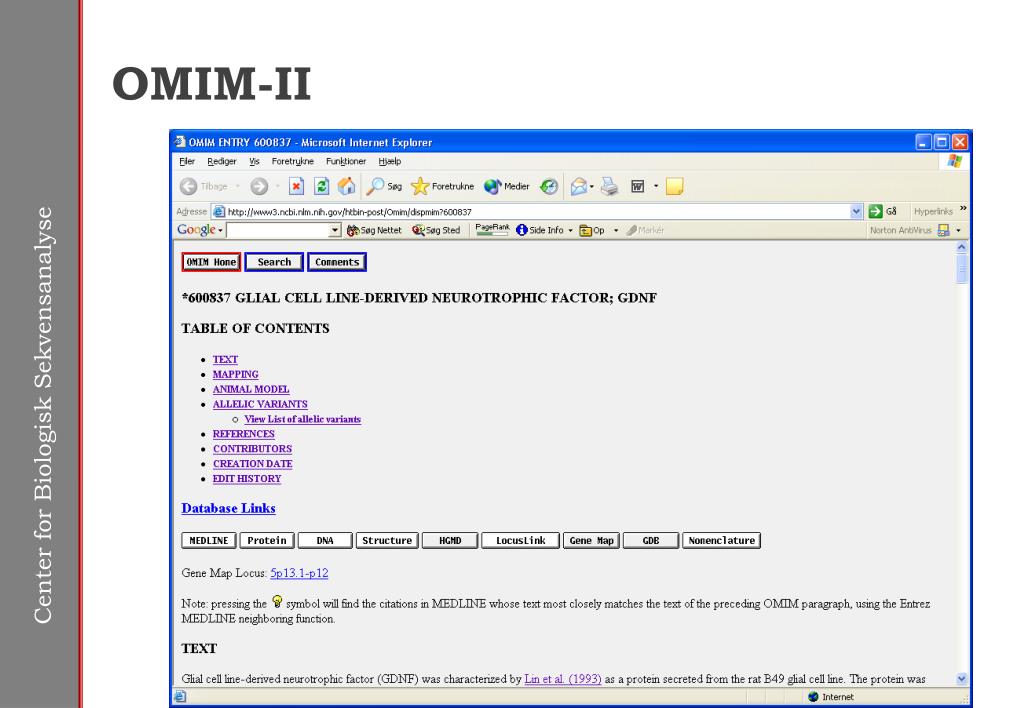Click the MEDLINE database button
The image size is (1023, 708).
[209, 540]
